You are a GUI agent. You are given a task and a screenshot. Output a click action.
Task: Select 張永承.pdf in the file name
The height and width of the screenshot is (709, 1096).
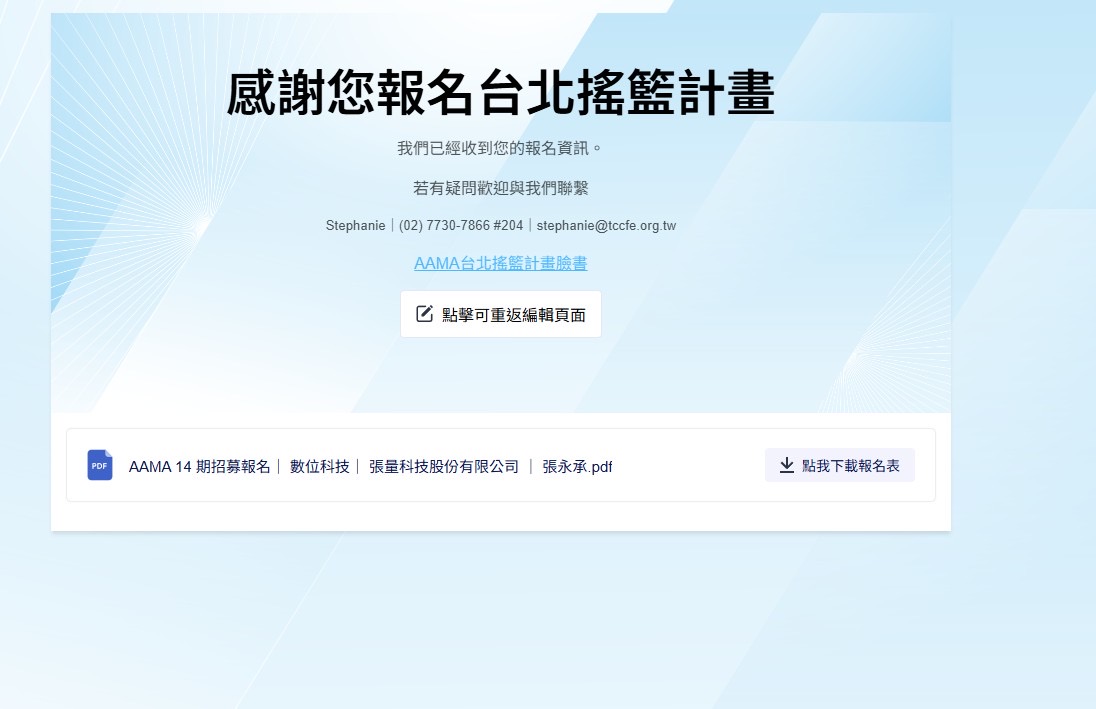pyautogui.click(x=577, y=466)
